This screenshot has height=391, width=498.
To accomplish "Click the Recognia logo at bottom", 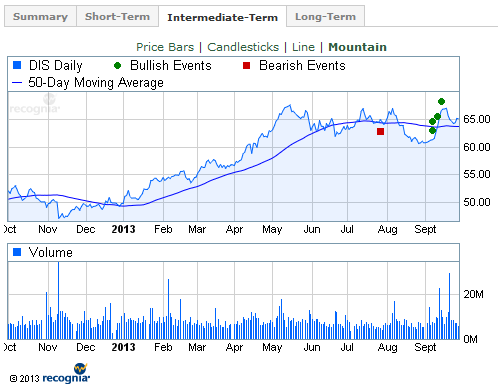I will pos(66,374).
